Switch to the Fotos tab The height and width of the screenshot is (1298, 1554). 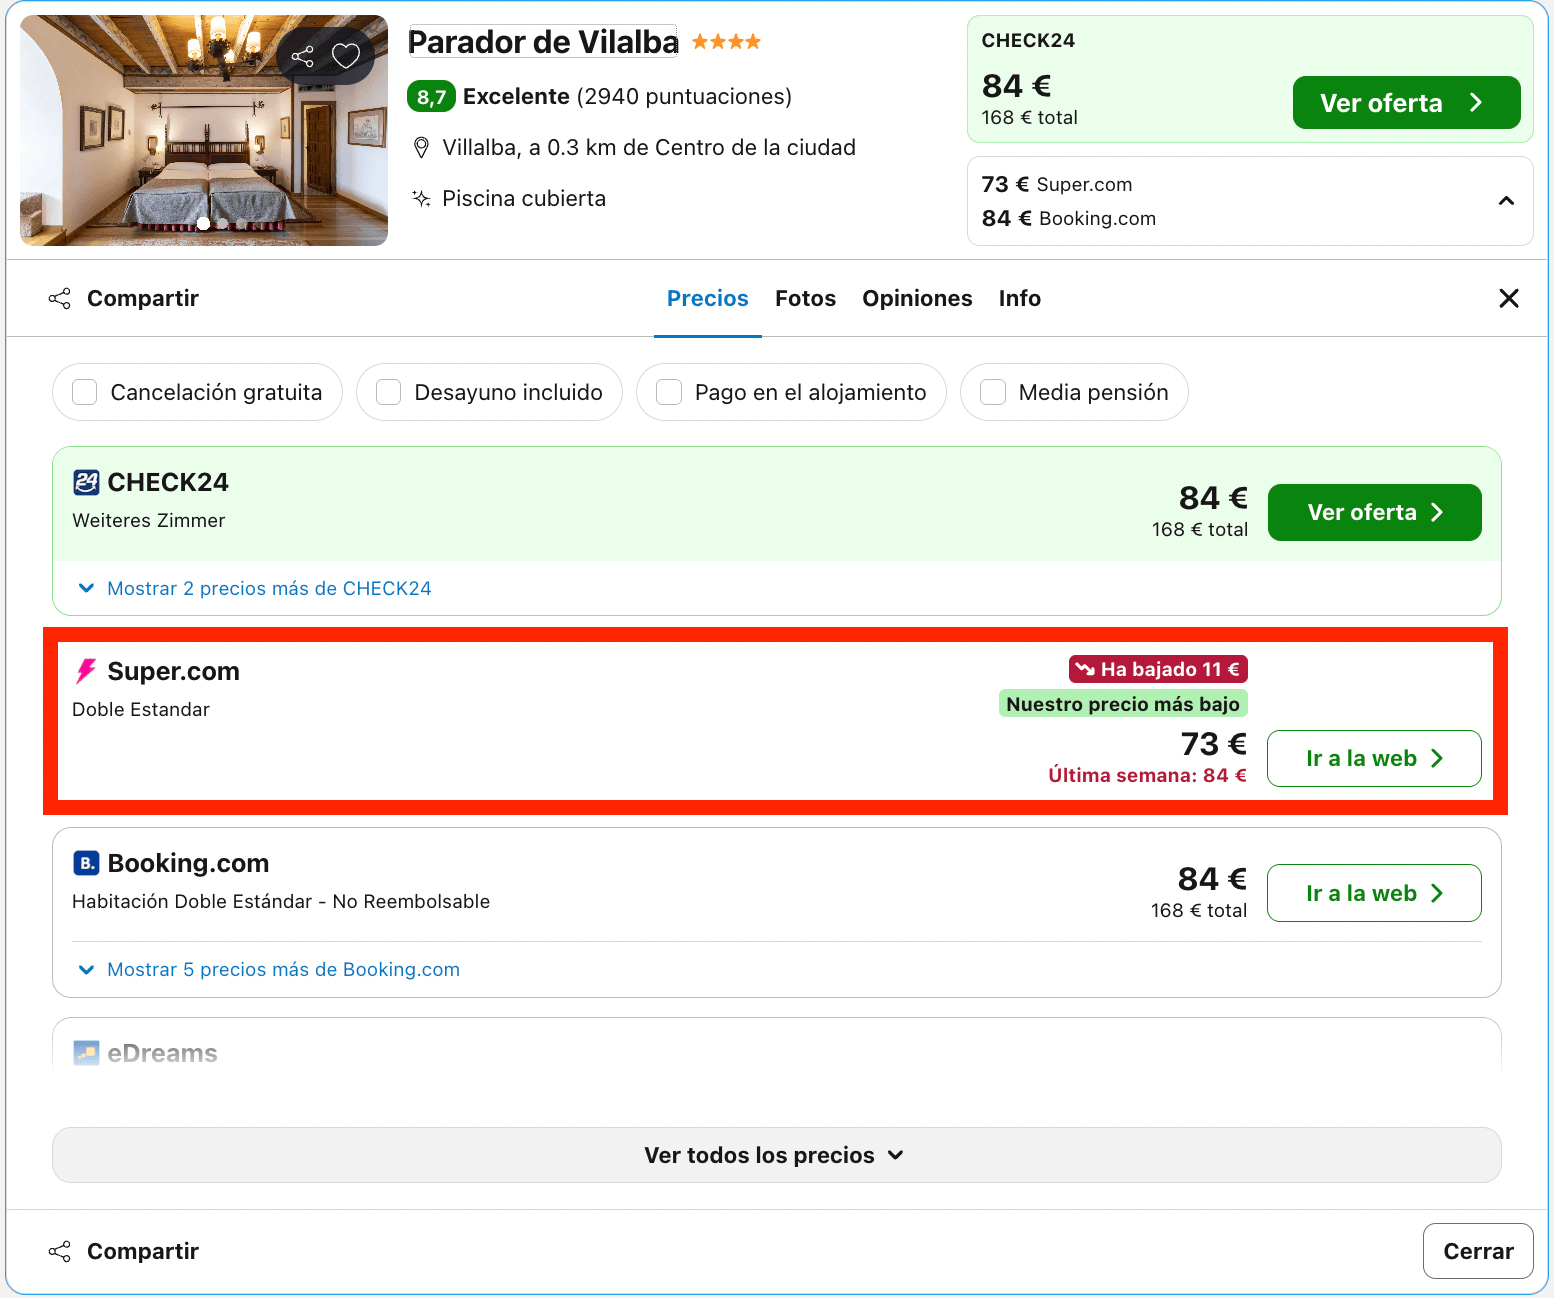(805, 298)
